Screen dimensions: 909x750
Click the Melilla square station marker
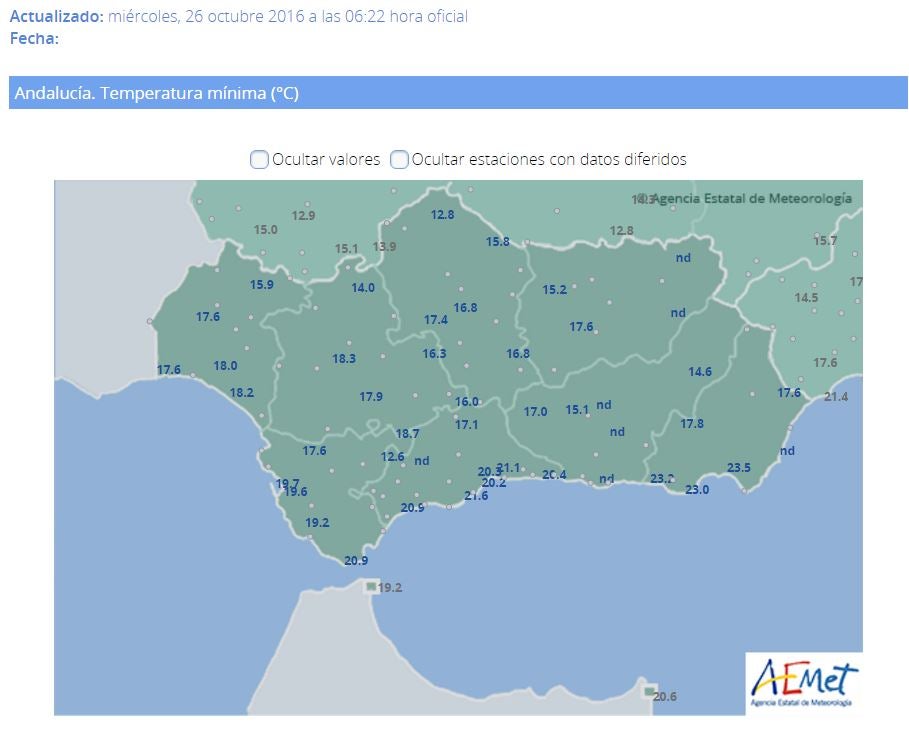point(650,692)
